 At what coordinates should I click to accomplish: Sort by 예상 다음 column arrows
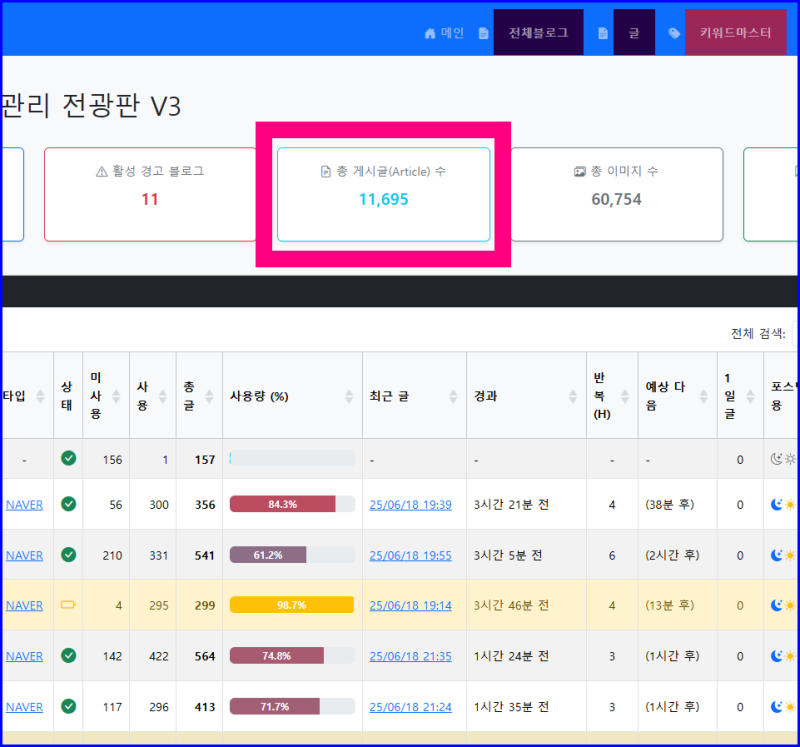(x=704, y=396)
